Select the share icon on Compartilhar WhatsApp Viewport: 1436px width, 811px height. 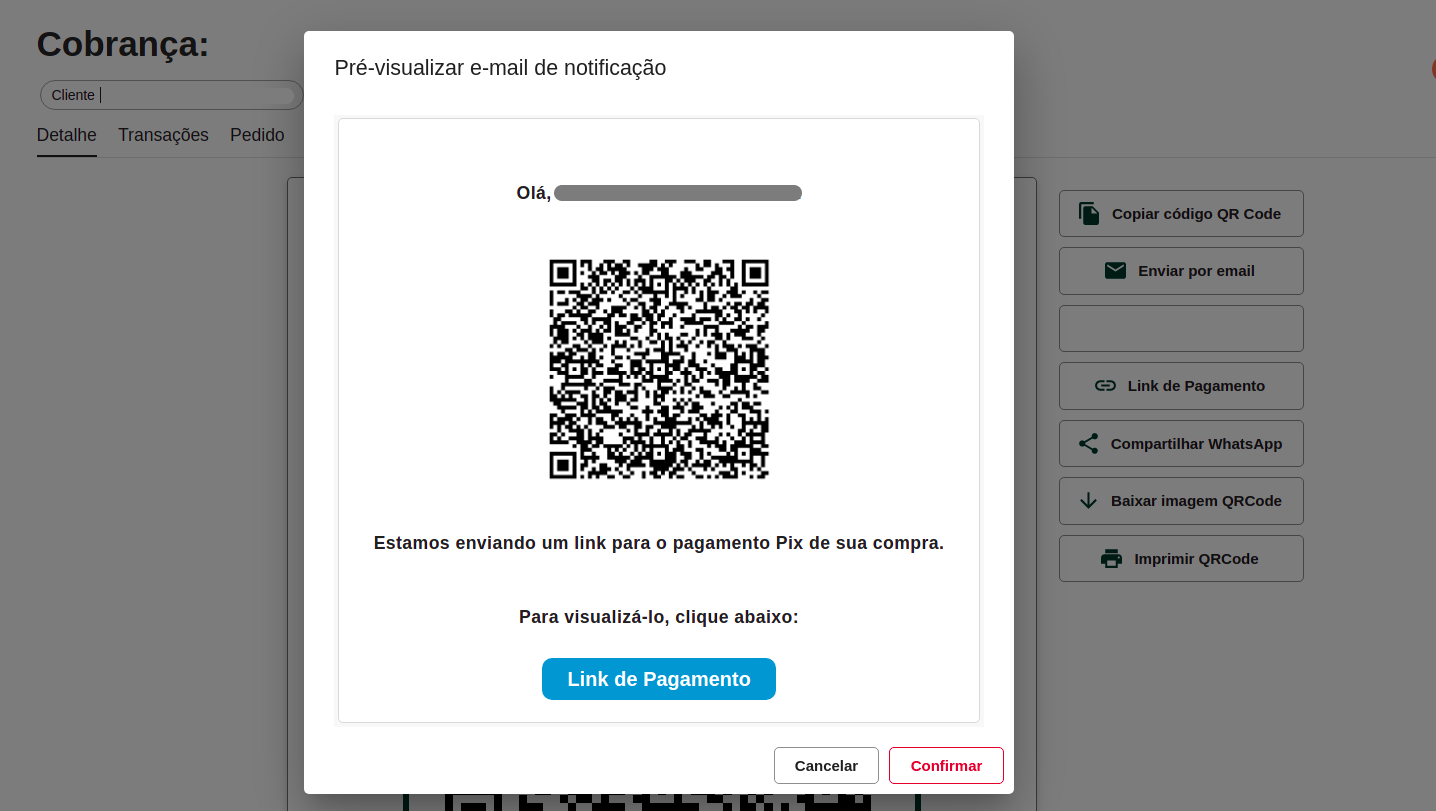tap(1088, 443)
